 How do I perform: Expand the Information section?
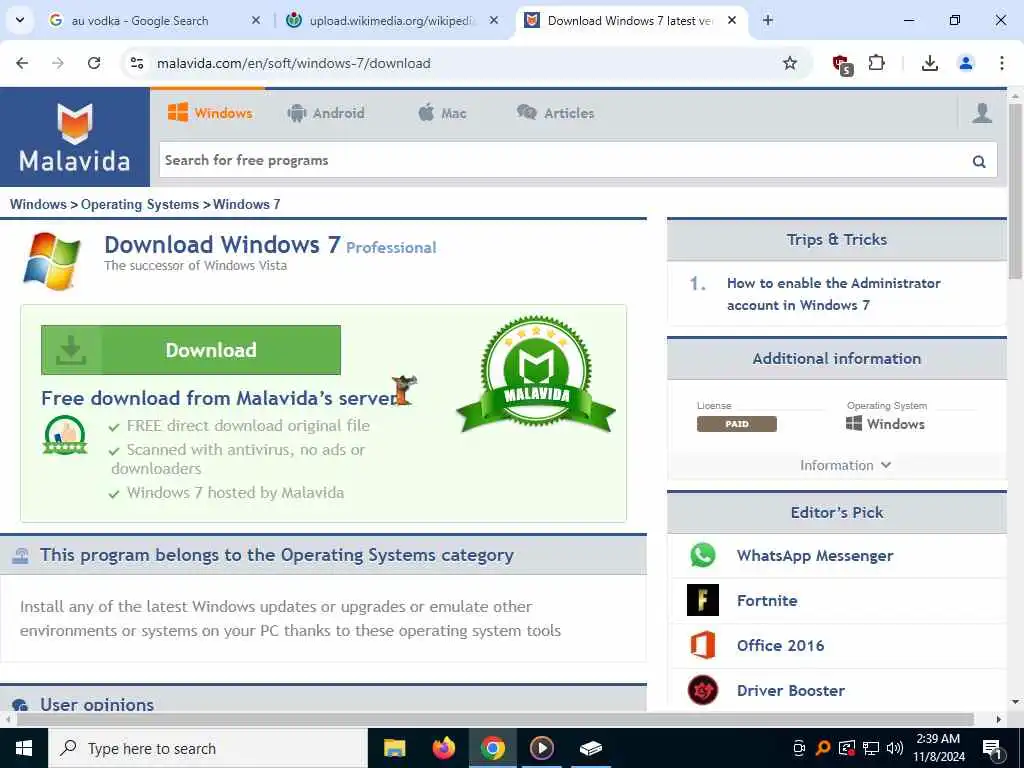846,465
